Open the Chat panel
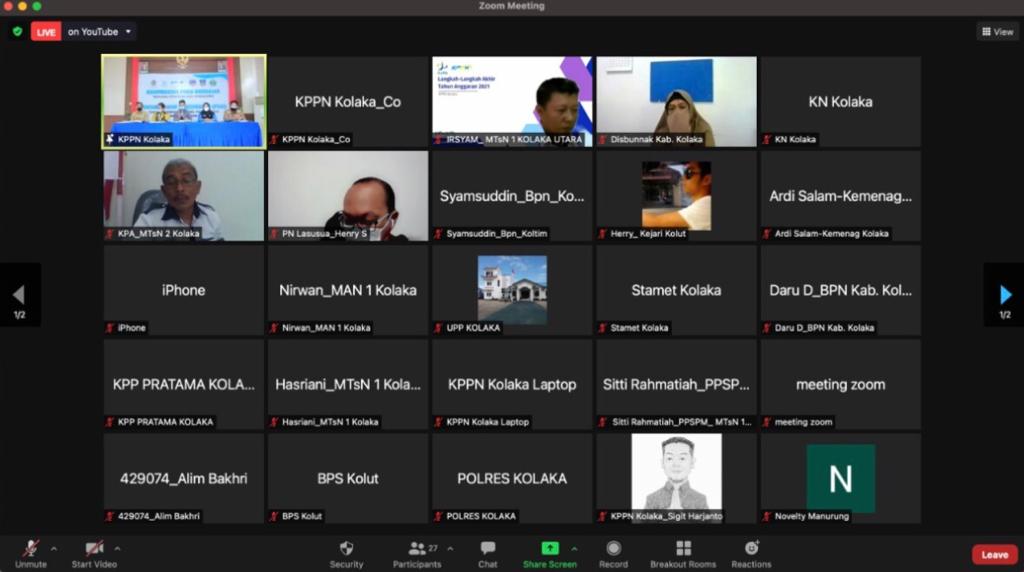The image size is (1024, 572). coord(488,549)
